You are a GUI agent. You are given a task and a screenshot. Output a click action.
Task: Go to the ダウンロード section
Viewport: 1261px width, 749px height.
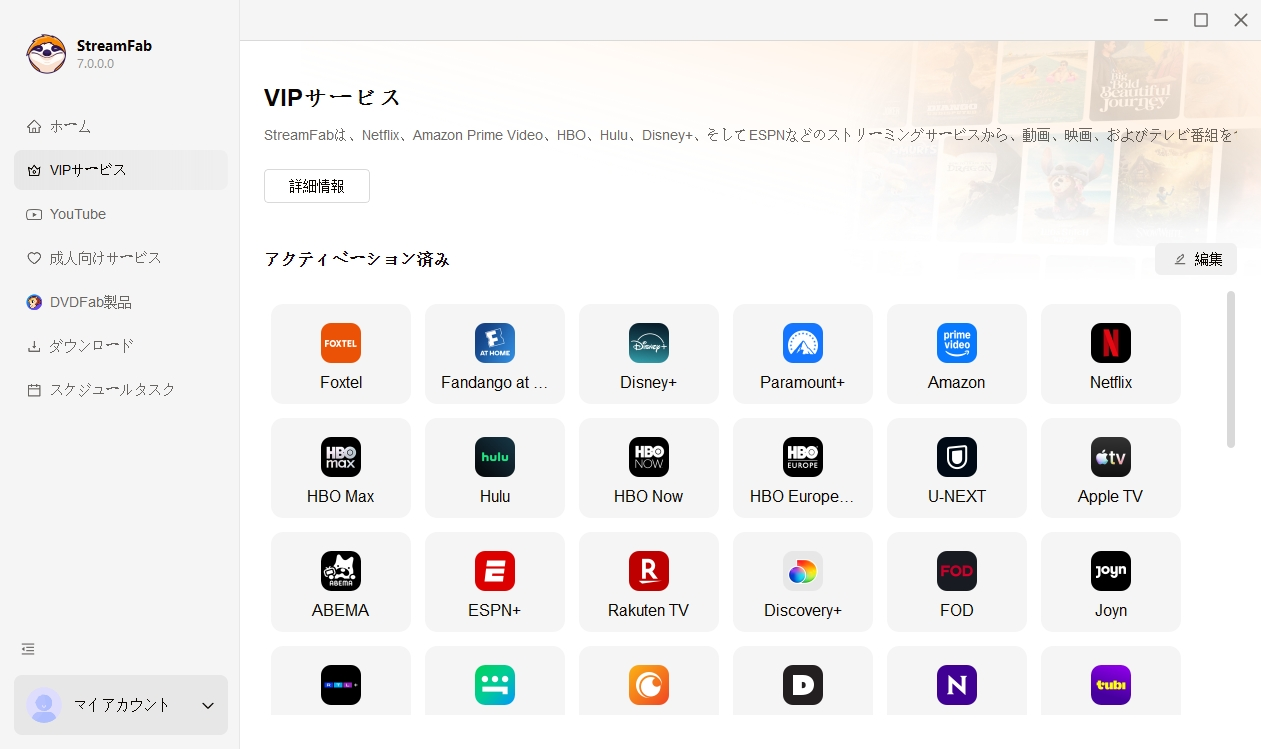coord(91,345)
